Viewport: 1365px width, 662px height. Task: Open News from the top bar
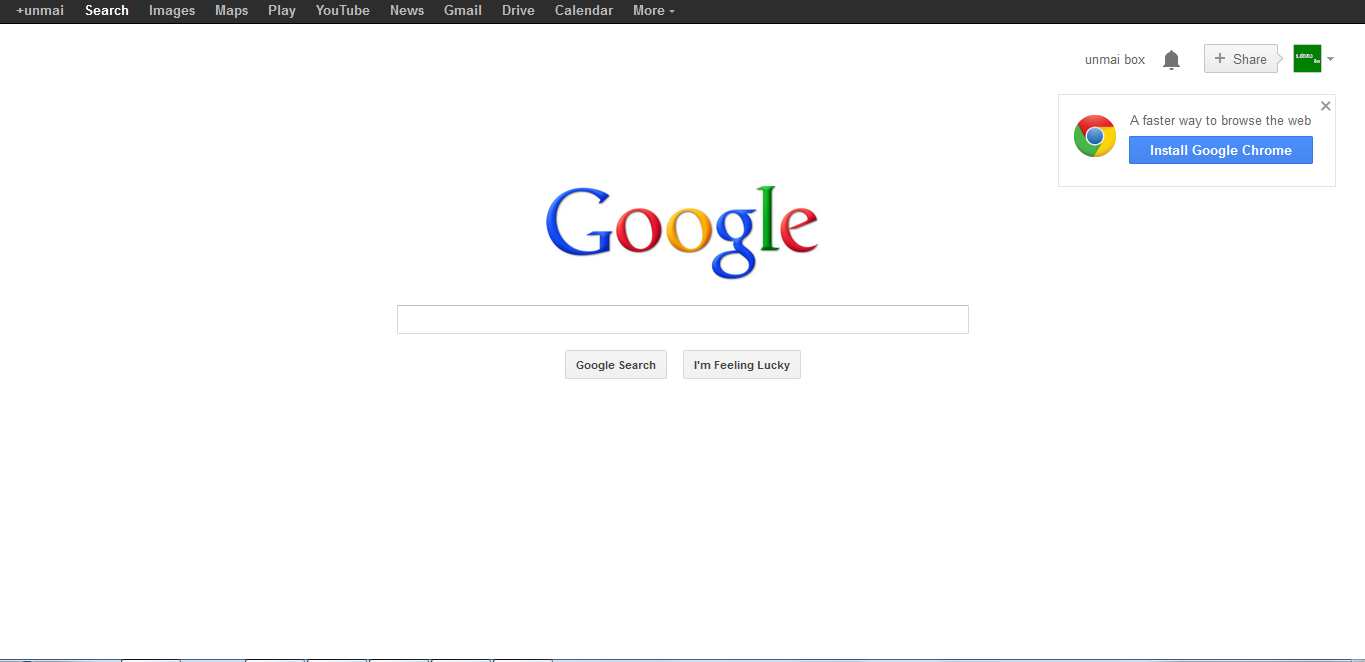(407, 10)
